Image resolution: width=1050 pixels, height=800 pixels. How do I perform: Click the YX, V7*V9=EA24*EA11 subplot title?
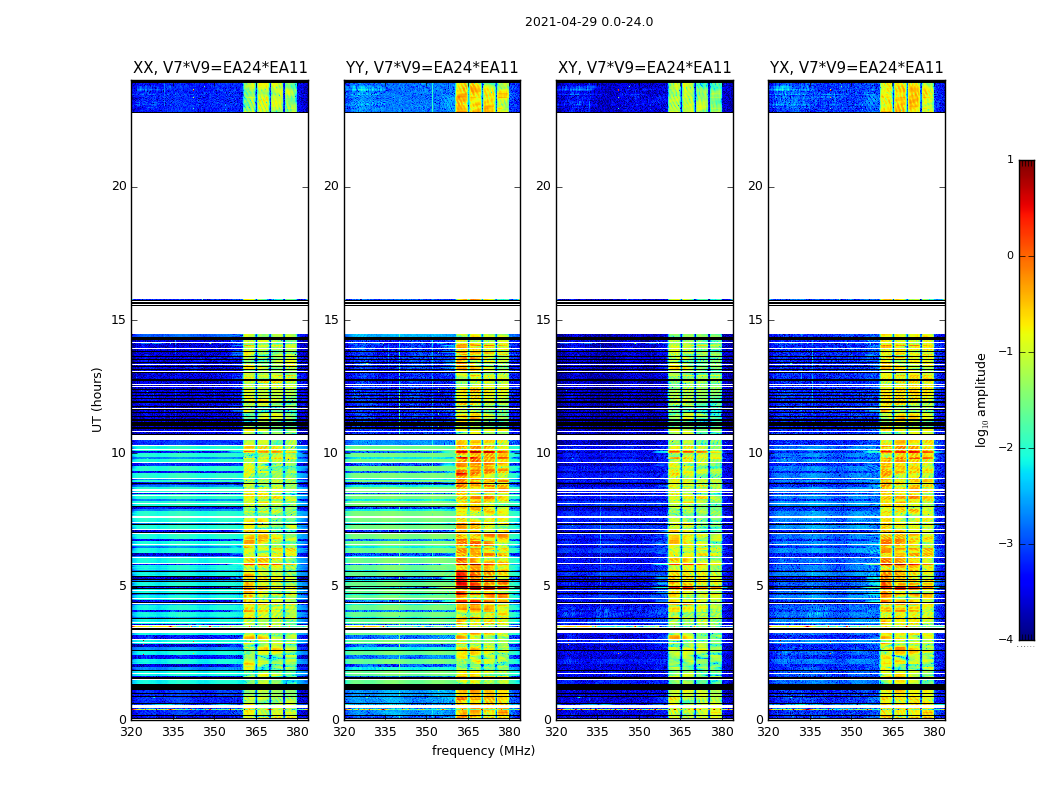(856, 68)
